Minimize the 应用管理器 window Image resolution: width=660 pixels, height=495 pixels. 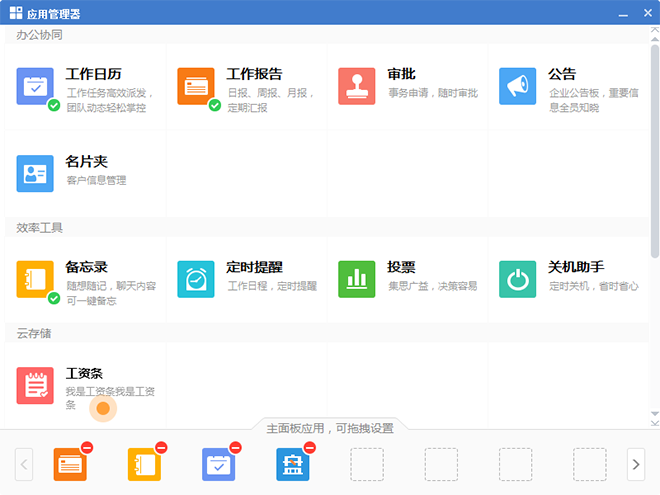coord(623,14)
